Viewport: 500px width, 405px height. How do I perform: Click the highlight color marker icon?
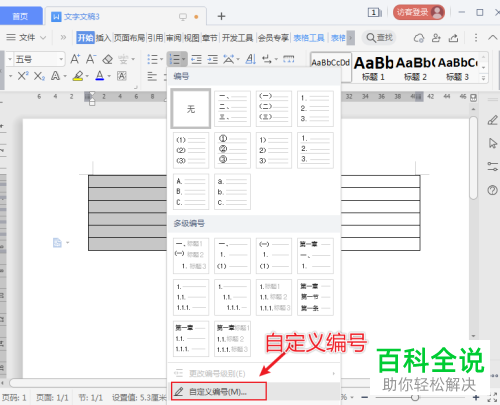[78, 76]
